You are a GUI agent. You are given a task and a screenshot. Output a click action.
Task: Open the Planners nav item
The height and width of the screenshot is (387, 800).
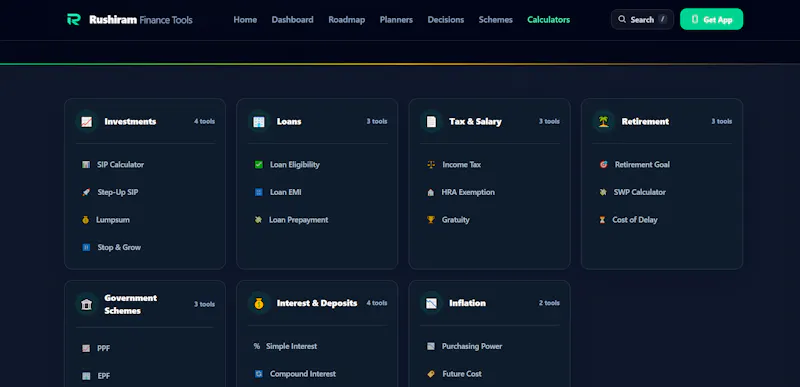396,19
